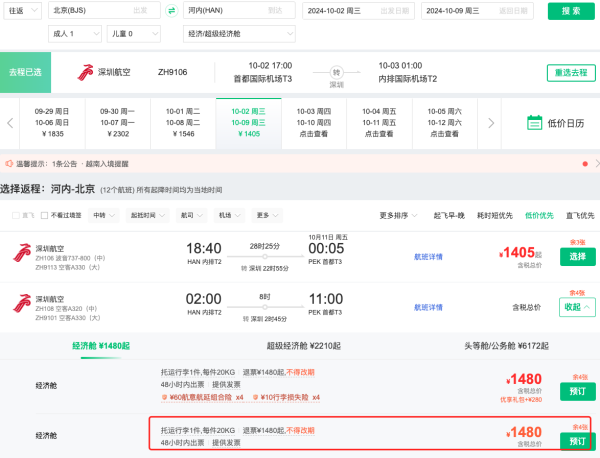600x458 pixels.
Task: Select the 18:40 flight at ¥1405
Action: [x=577, y=256]
